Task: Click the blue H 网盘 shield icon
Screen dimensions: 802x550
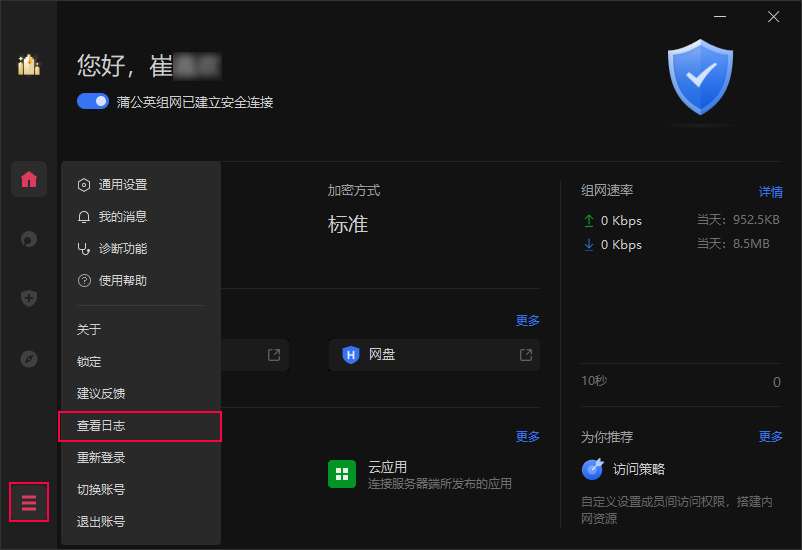Action: coord(351,355)
